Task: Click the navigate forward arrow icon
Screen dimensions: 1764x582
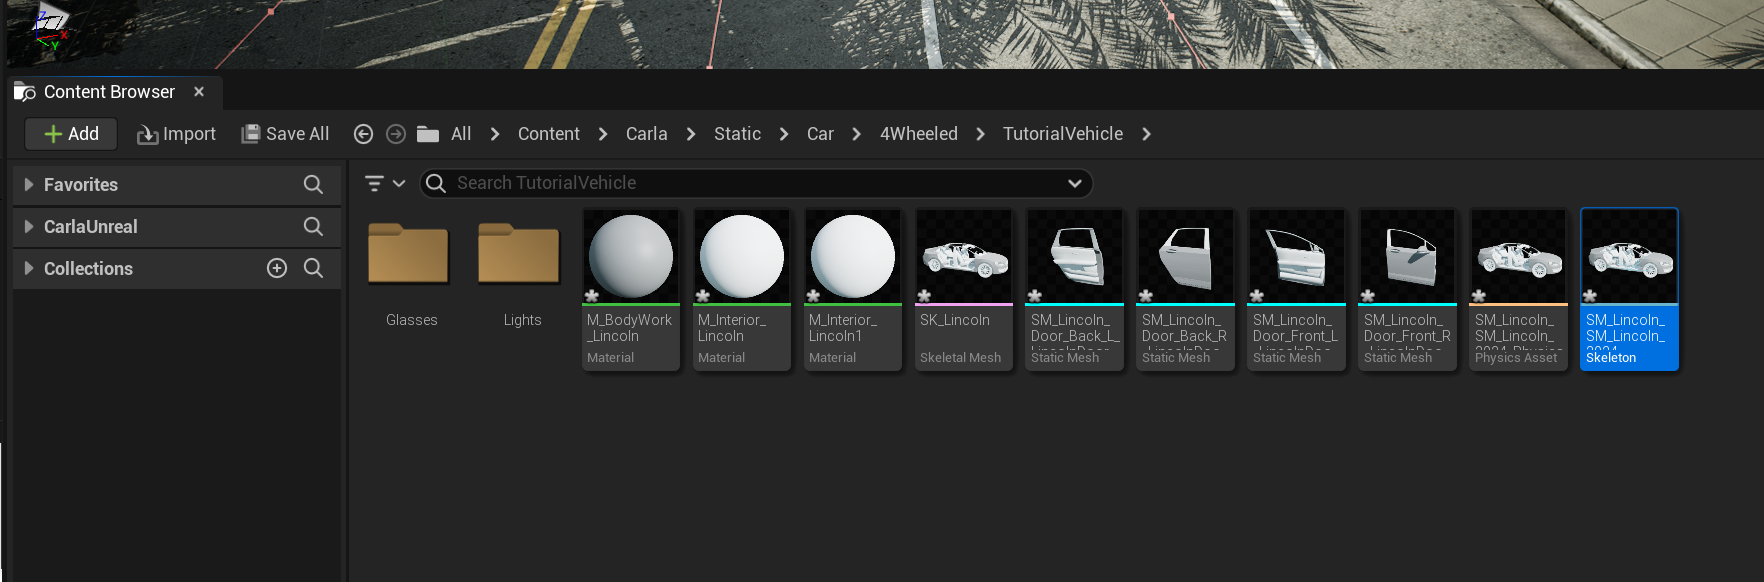Action: [396, 134]
